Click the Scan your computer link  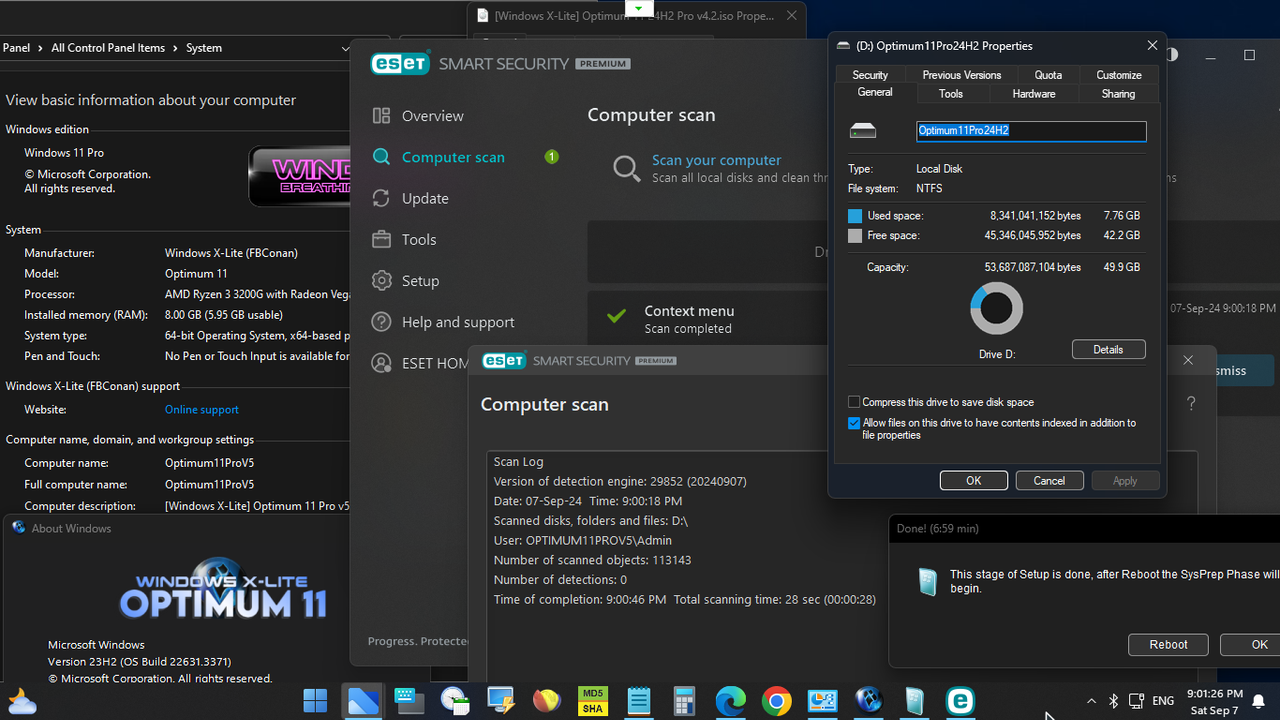click(716, 160)
